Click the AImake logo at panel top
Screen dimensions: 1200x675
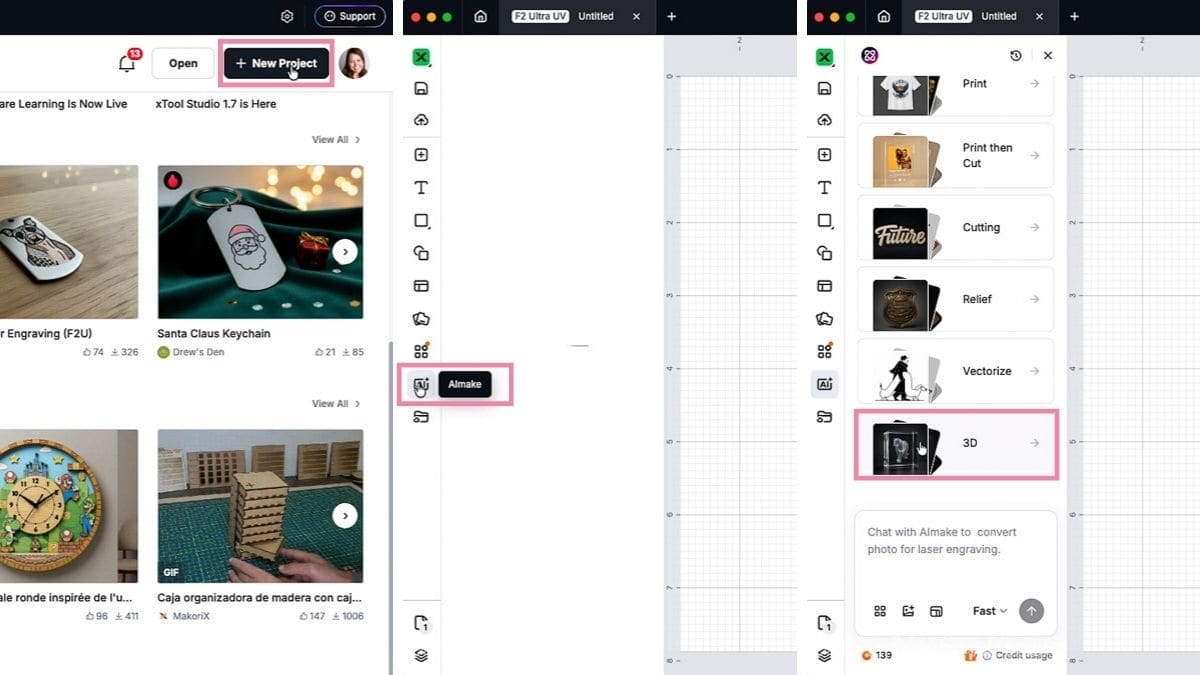[869, 56]
